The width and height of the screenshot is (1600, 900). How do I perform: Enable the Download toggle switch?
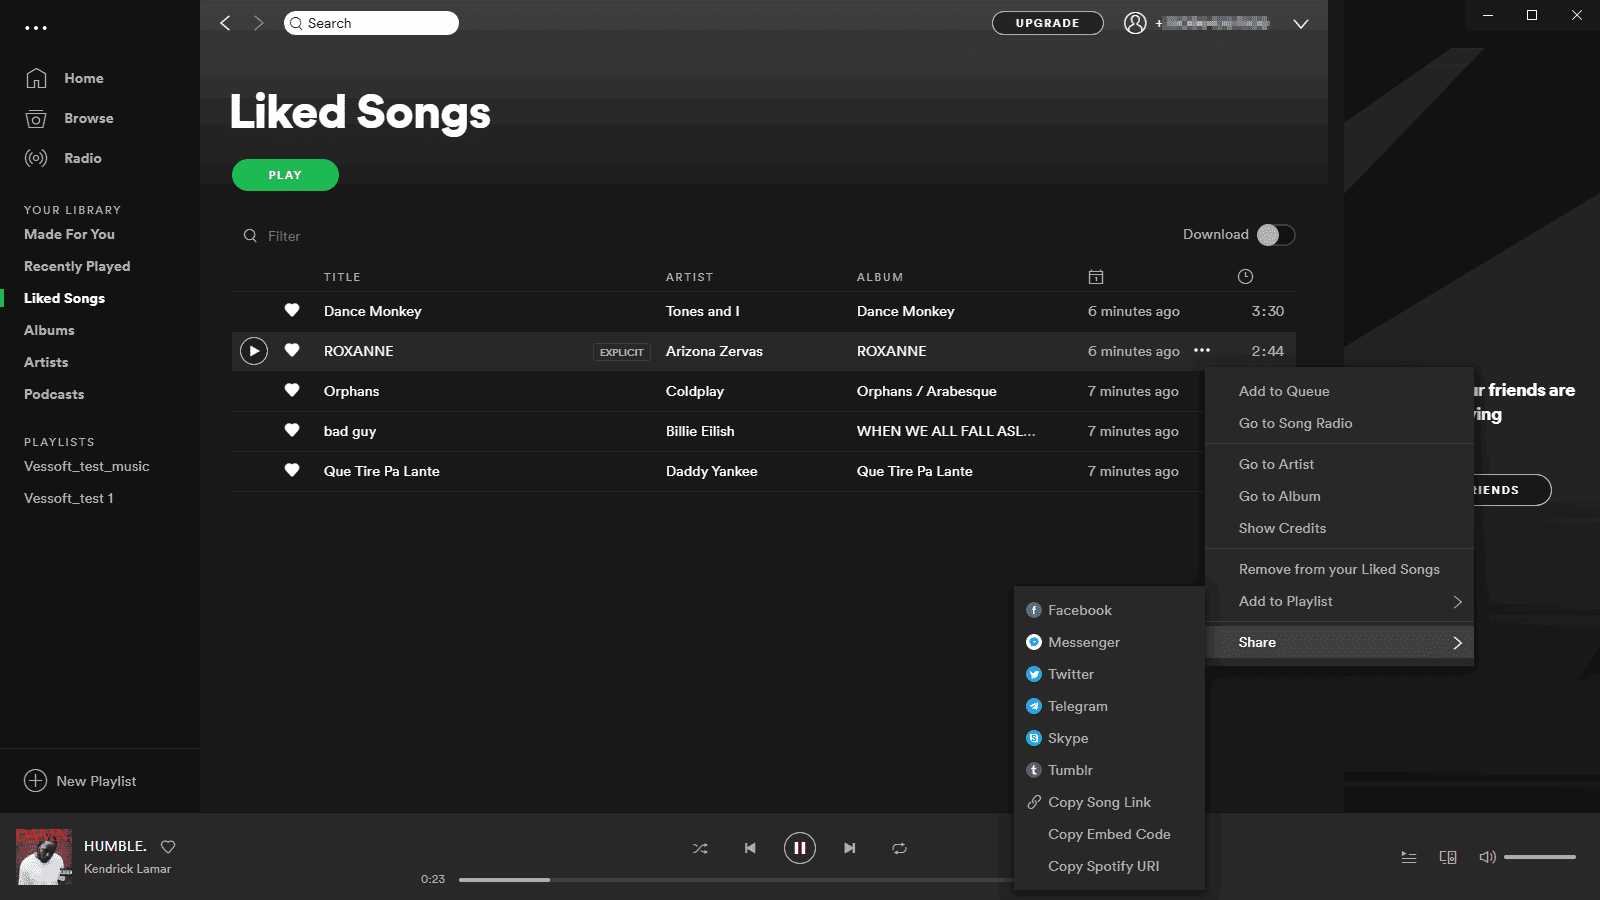tap(1276, 235)
